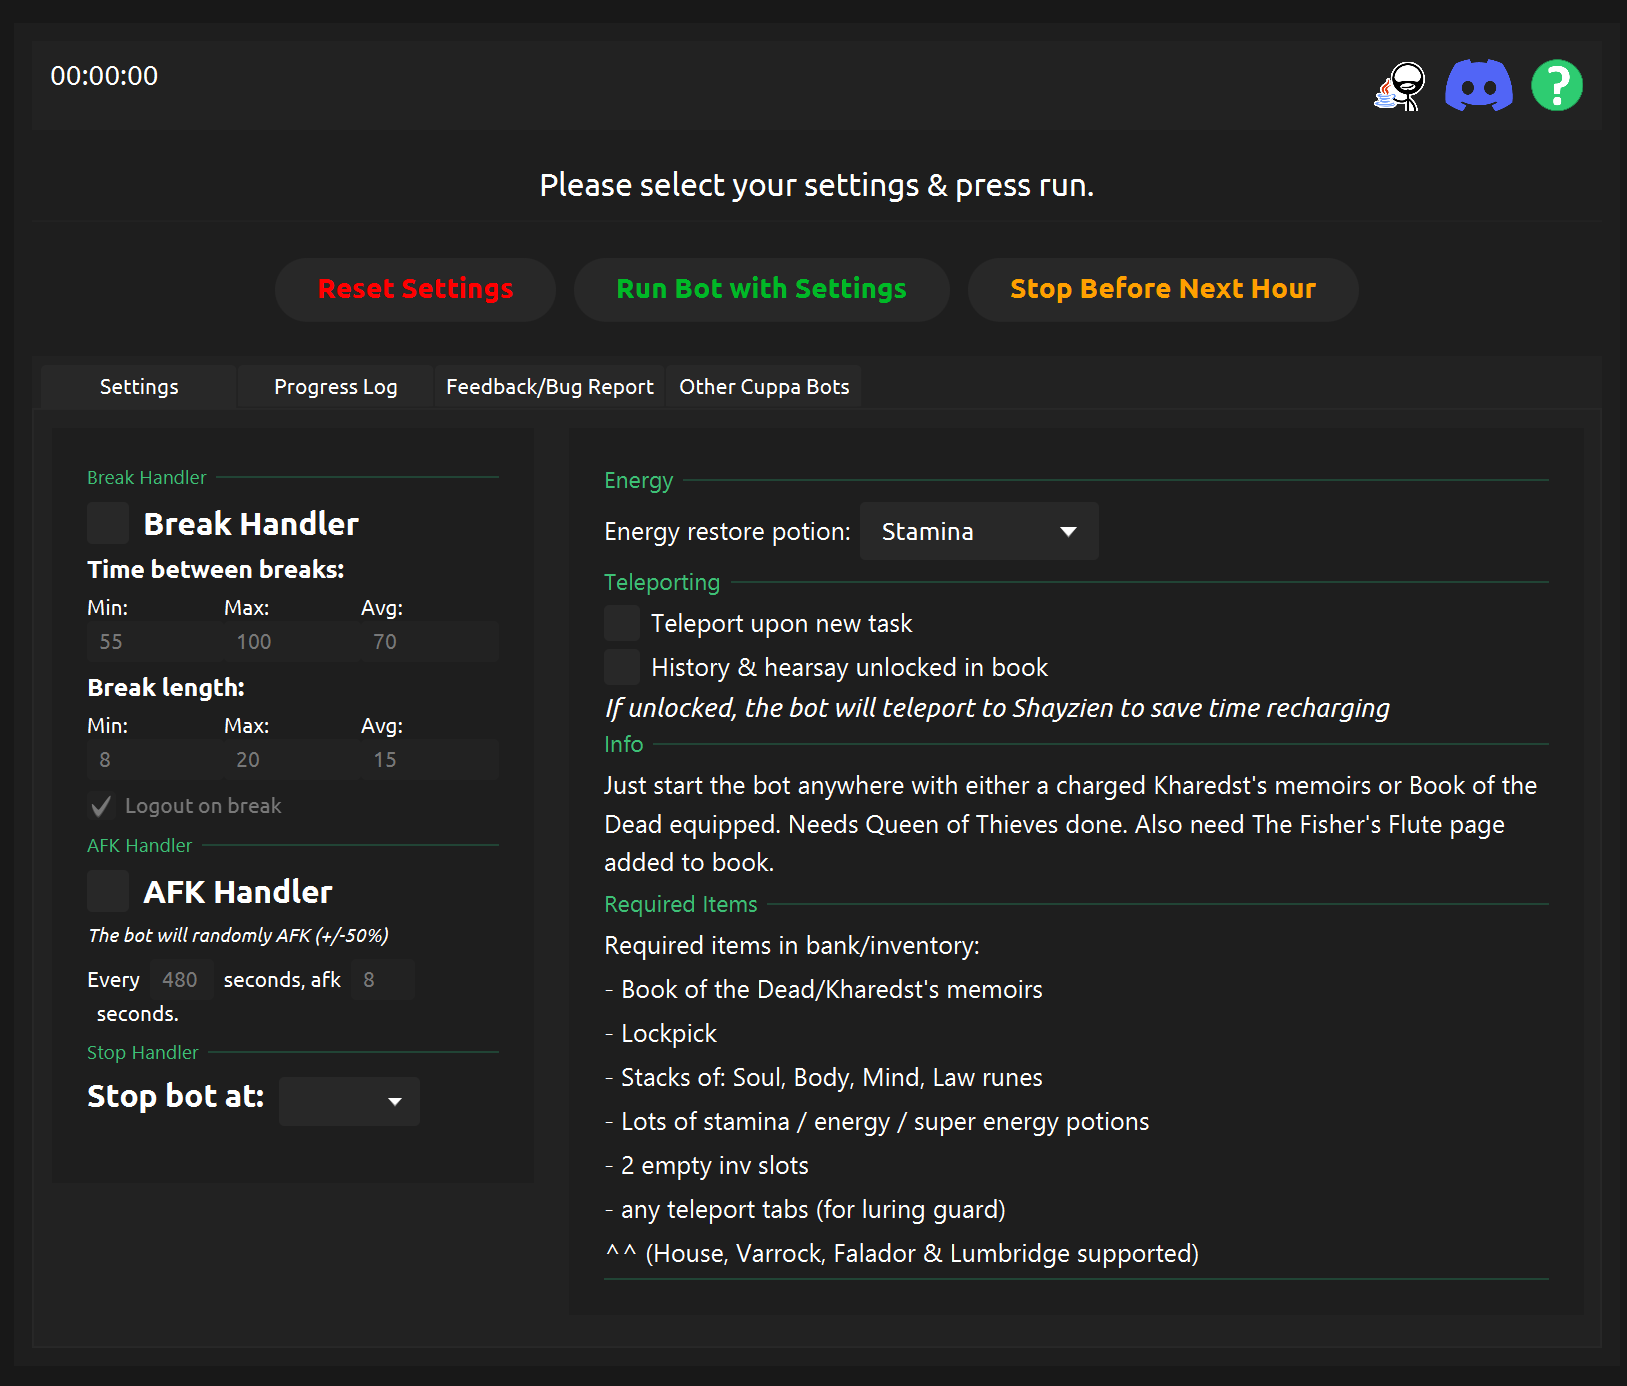The width and height of the screenshot is (1627, 1386).
Task: Check History & hearsay unlocked in book
Action: [x=622, y=667]
